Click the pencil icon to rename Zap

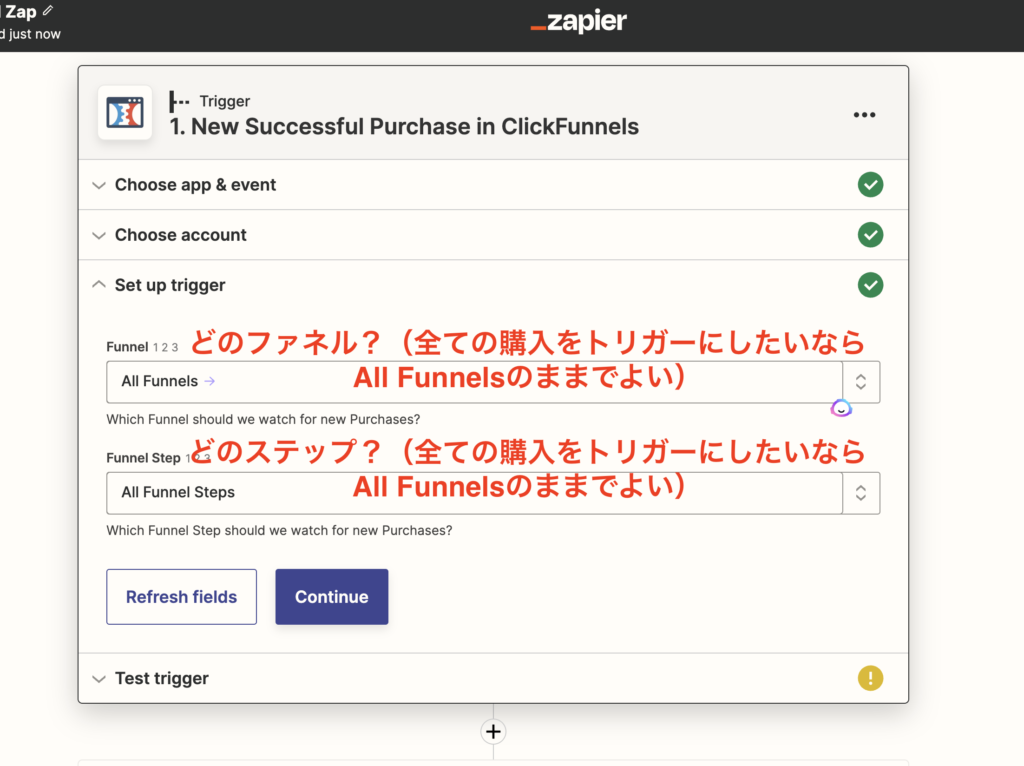[48, 10]
